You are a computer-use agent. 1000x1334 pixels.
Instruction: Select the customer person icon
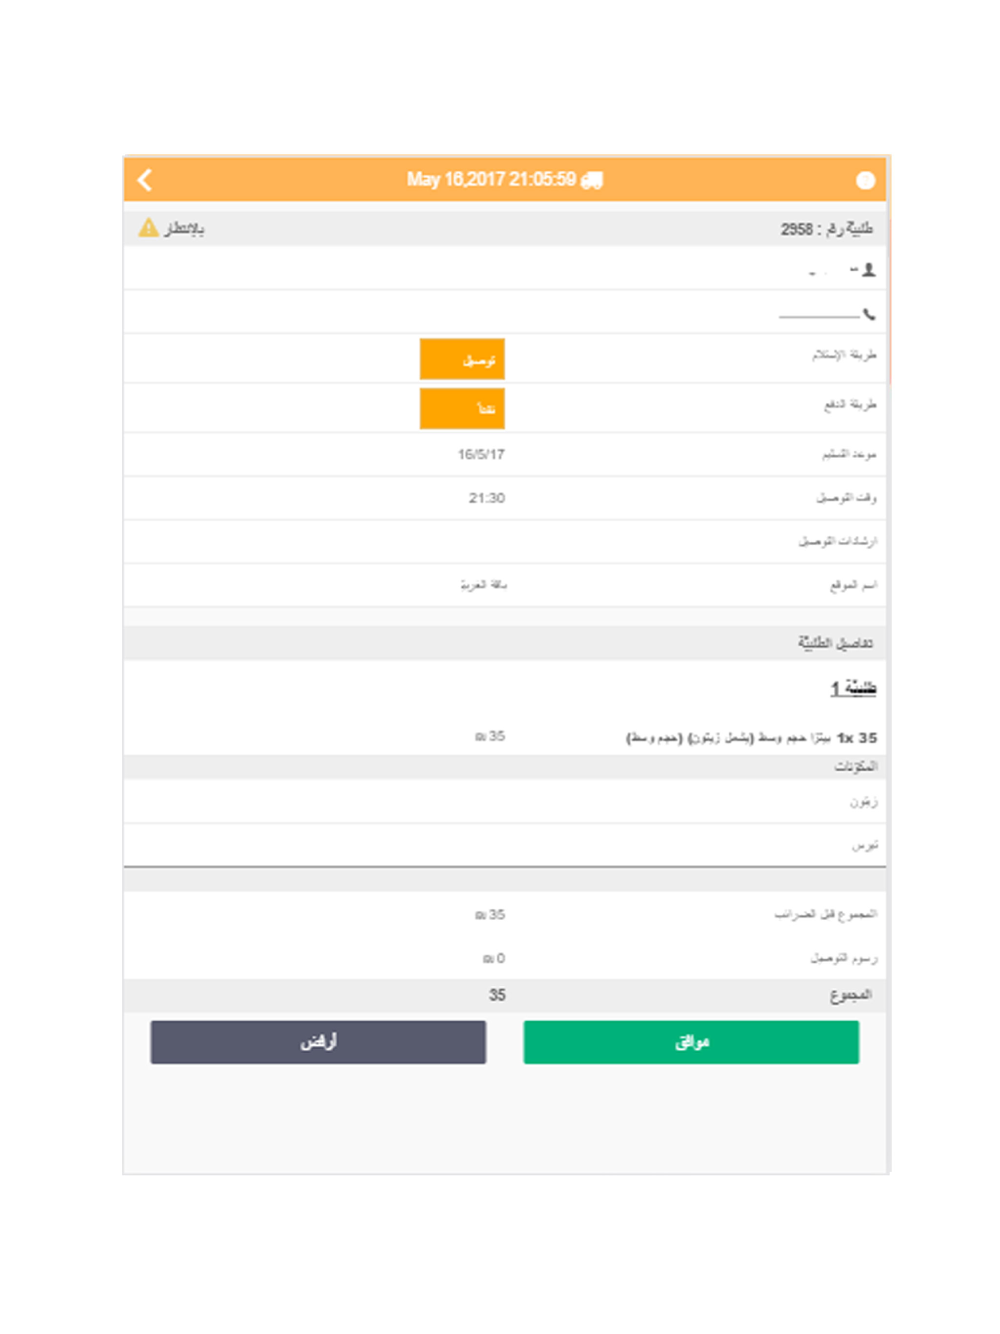(868, 270)
